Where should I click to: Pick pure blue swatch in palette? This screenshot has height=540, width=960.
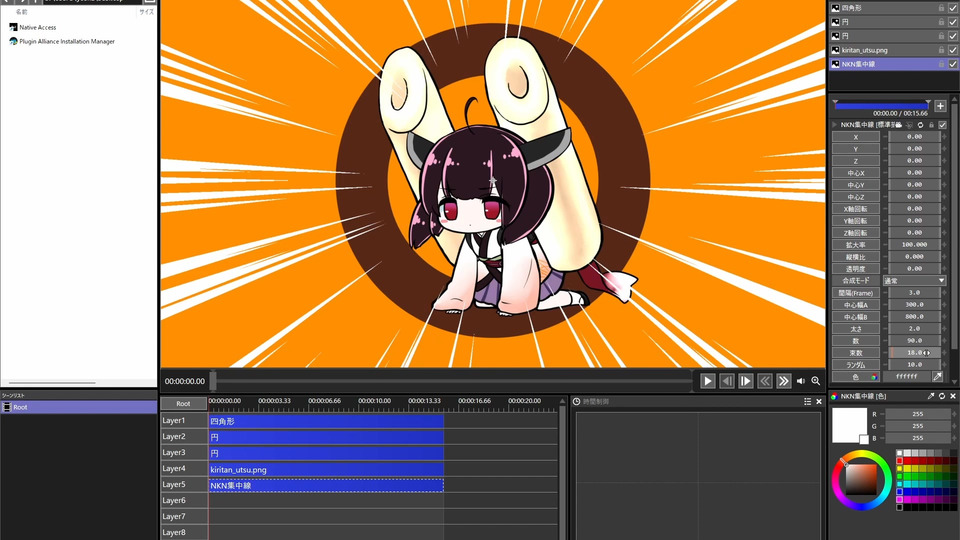click(899, 492)
